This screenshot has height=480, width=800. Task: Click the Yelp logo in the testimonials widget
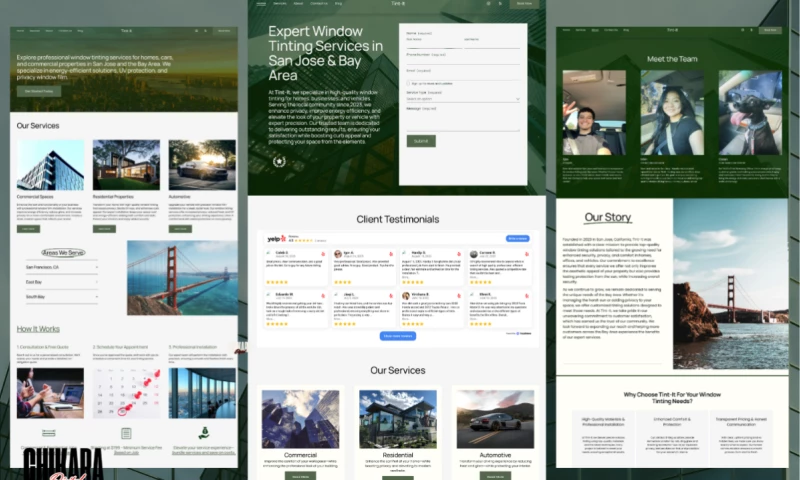pyautogui.click(x=277, y=239)
